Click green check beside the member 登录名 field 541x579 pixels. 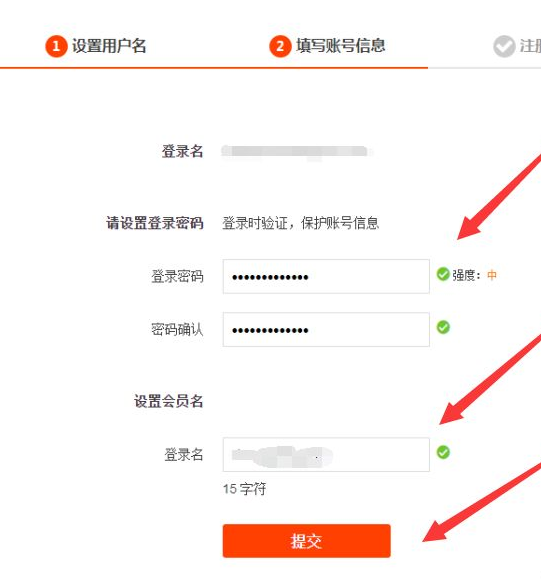coord(443,452)
